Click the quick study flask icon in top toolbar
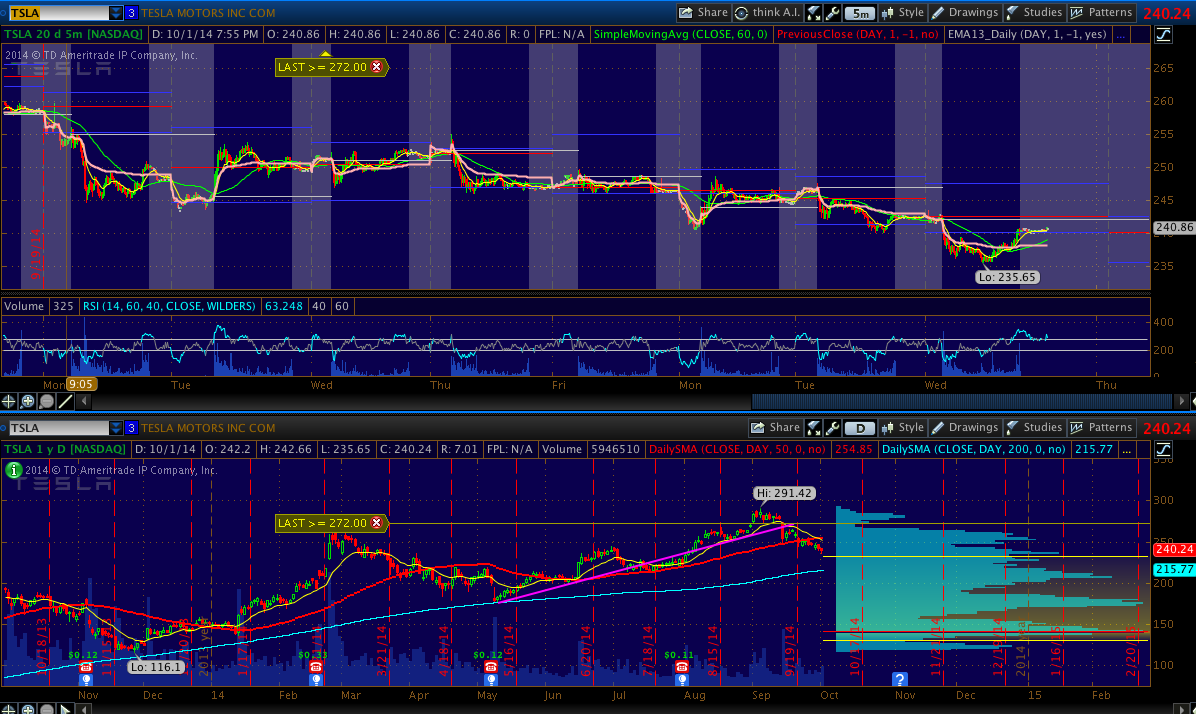 tap(814, 13)
